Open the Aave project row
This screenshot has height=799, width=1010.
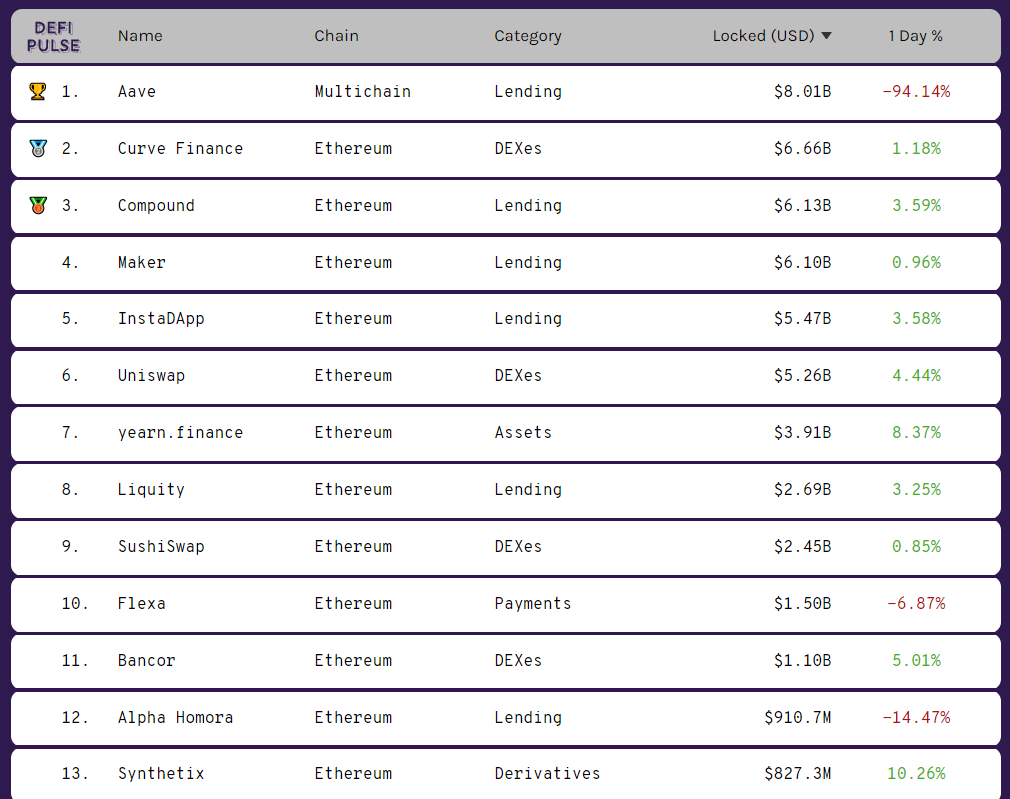pyautogui.click(x=506, y=92)
